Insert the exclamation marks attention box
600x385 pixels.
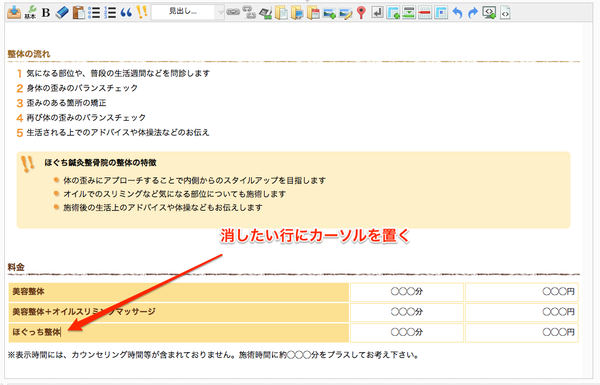tap(142, 13)
